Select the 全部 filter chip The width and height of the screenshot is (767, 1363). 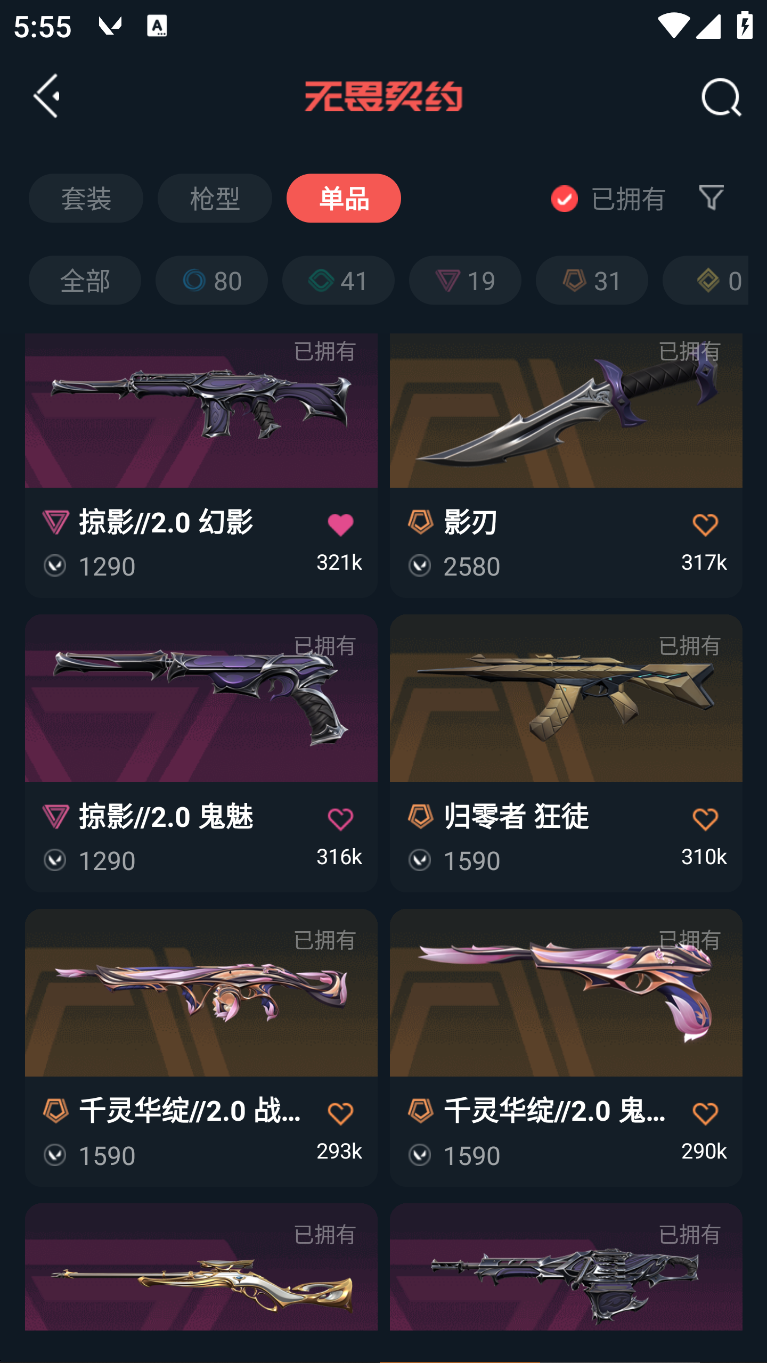pos(85,280)
